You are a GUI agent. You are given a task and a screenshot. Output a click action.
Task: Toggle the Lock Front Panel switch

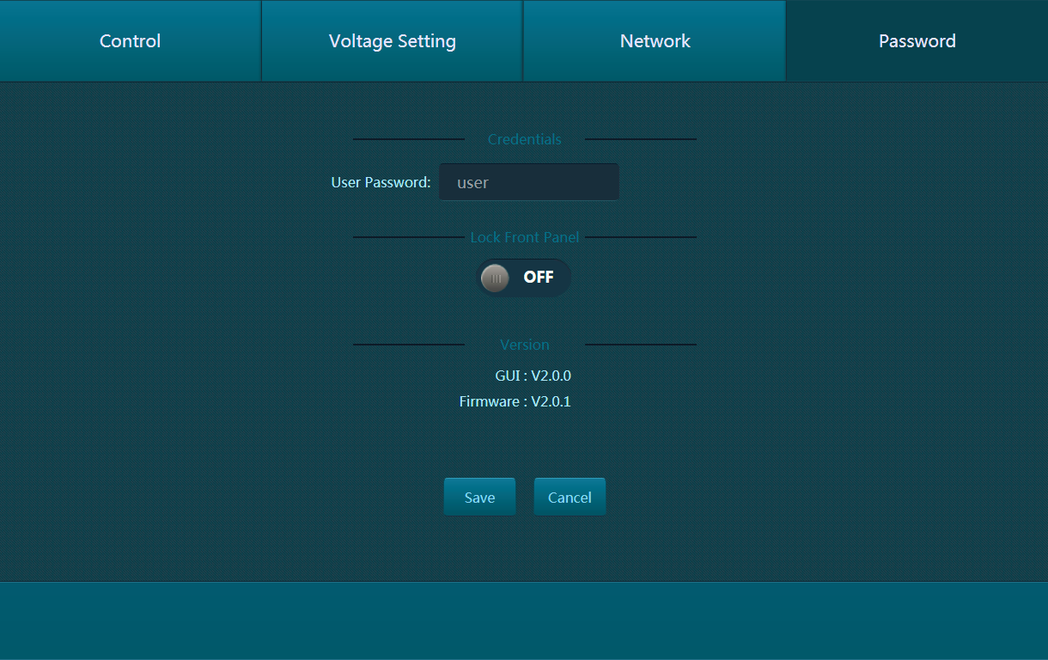(x=524, y=277)
